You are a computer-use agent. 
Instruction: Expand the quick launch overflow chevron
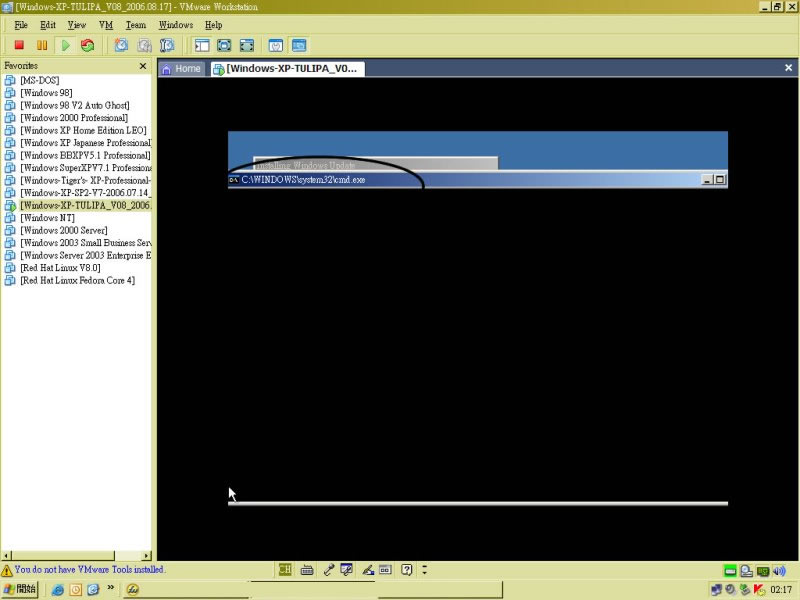coord(110,588)
